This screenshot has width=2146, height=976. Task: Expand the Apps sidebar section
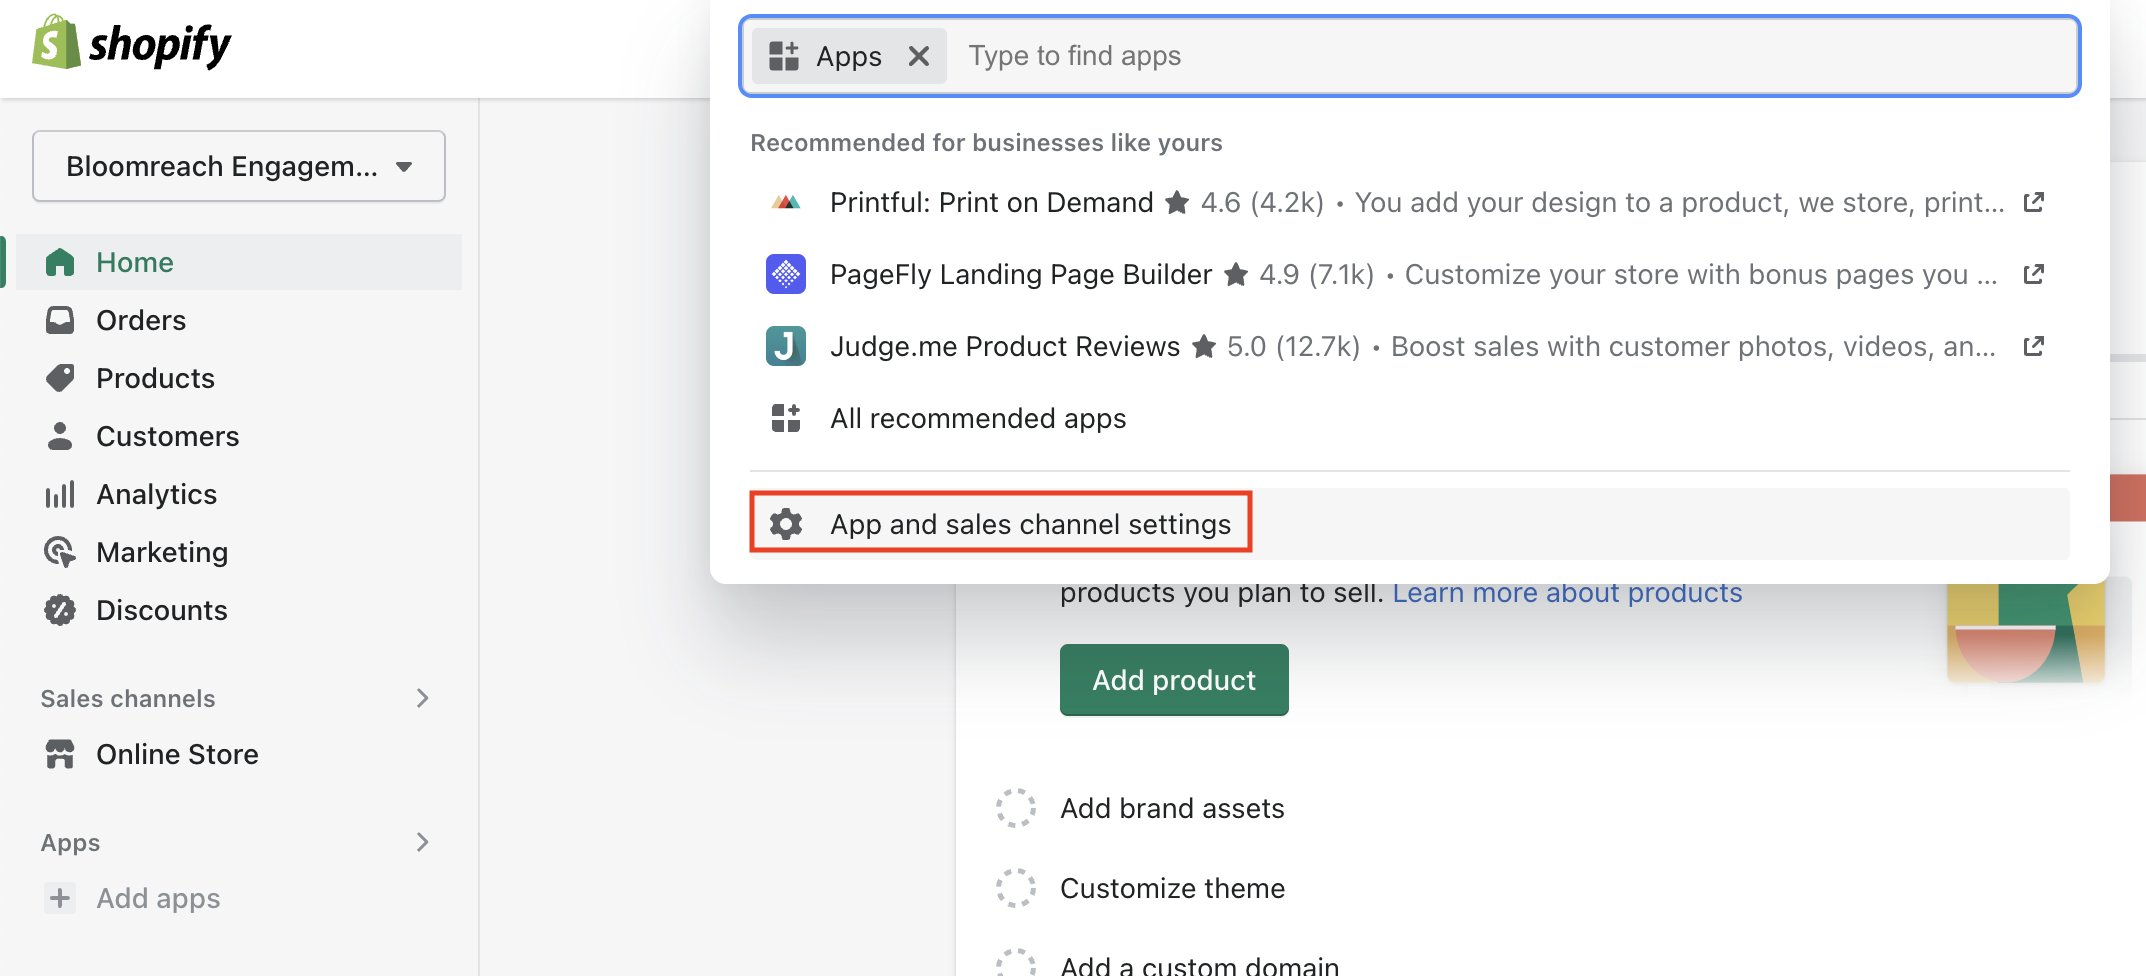coord(423,842)
